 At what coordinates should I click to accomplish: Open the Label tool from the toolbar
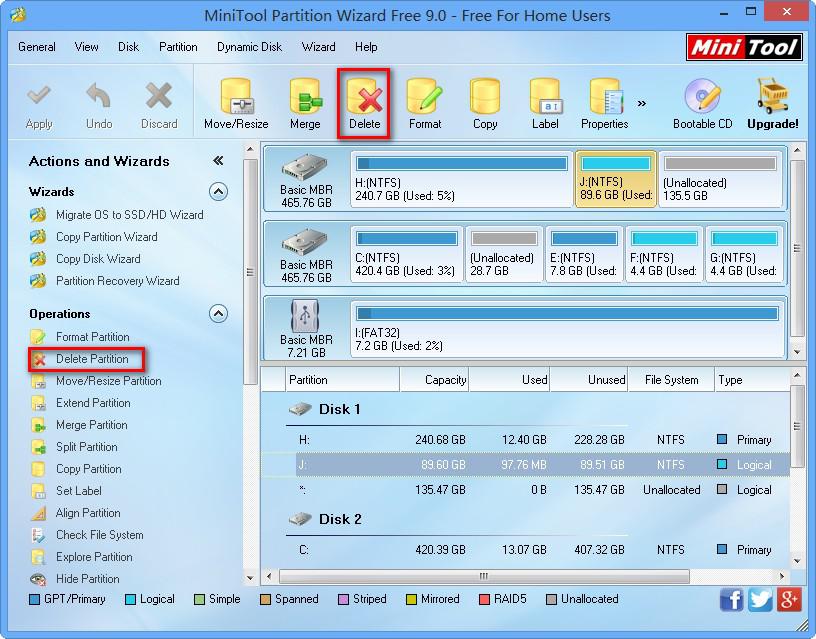pos(545,100)
